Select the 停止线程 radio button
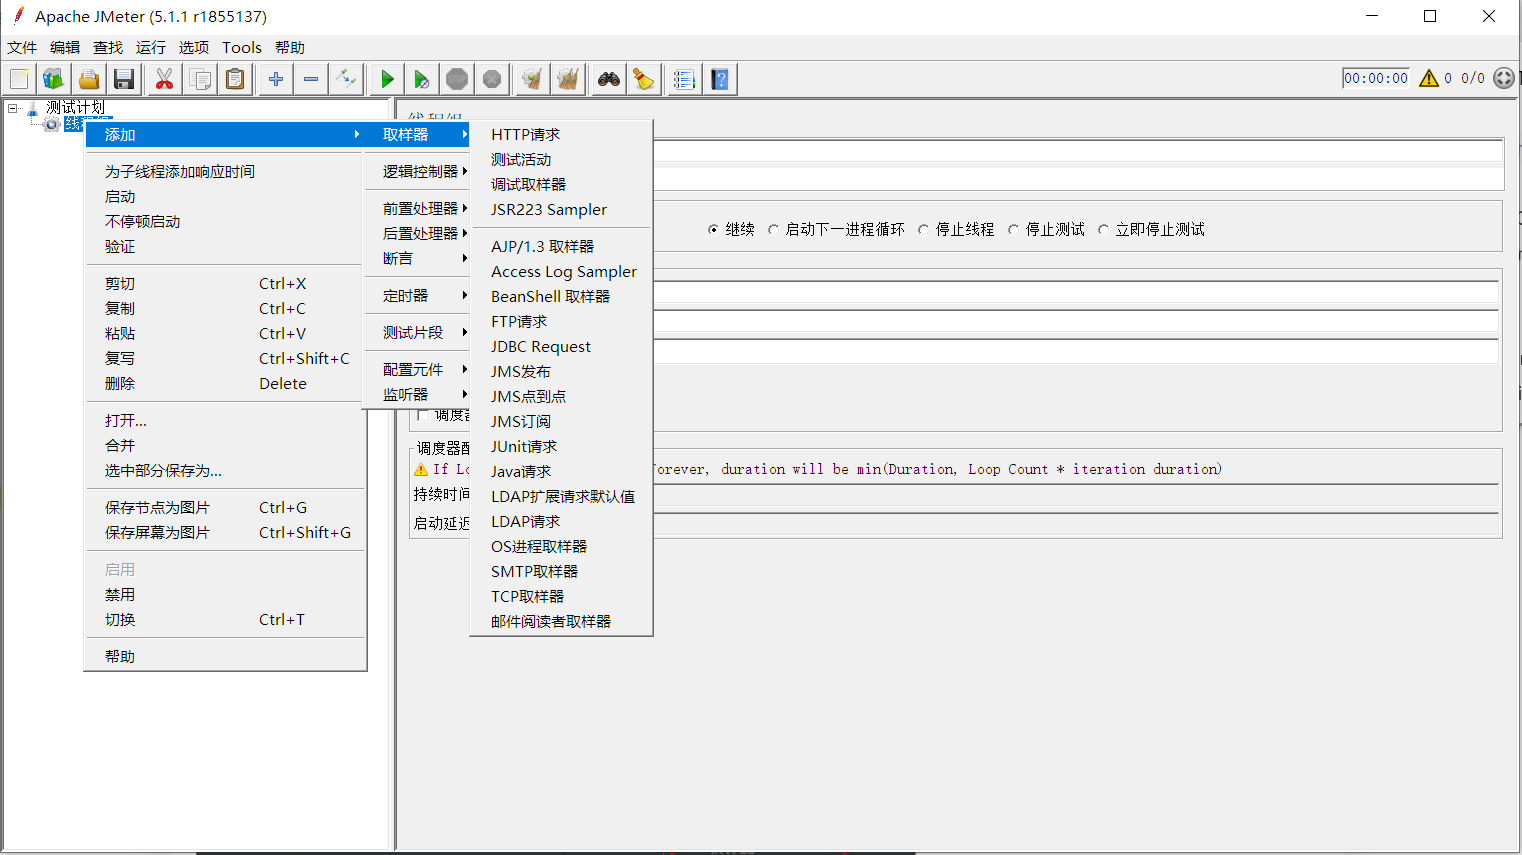The image size is (1522, 855). coord(956,229)
